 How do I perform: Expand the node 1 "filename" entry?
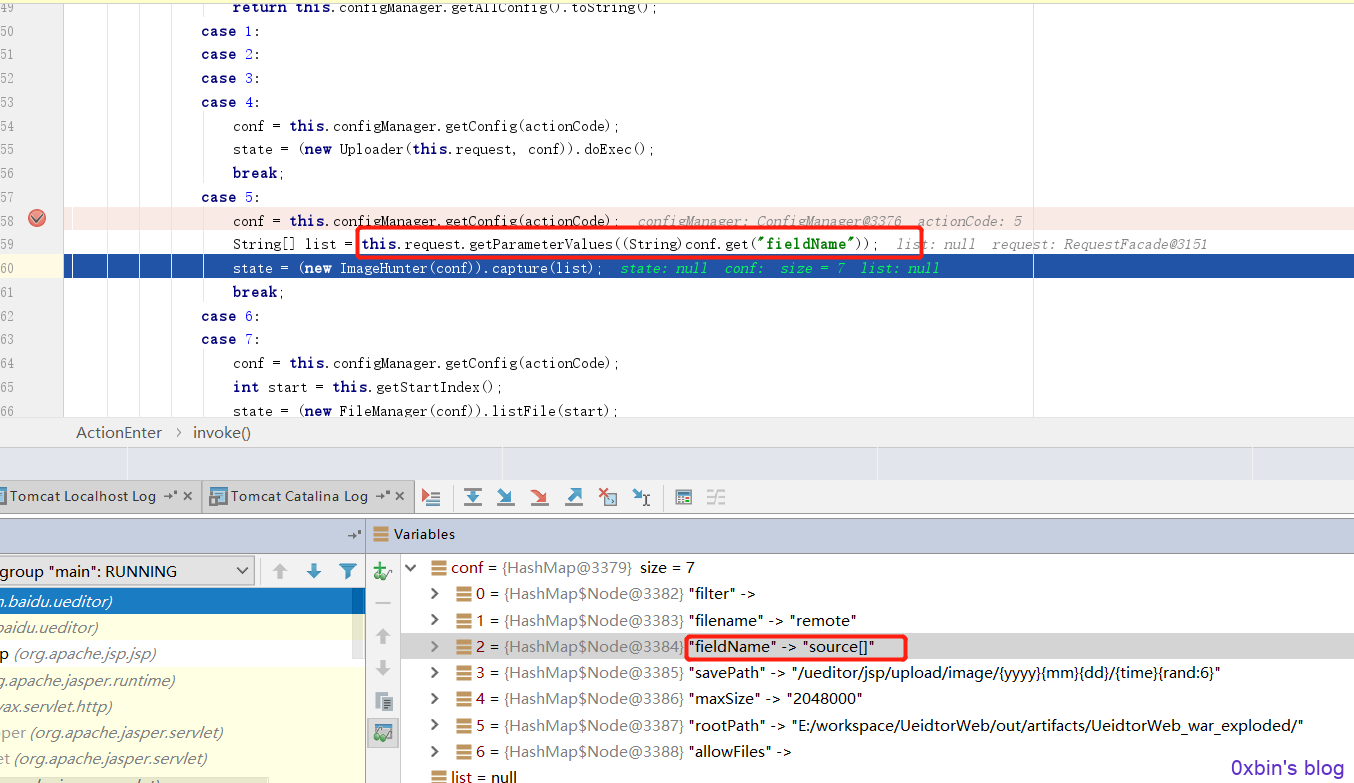pos(434,620)
